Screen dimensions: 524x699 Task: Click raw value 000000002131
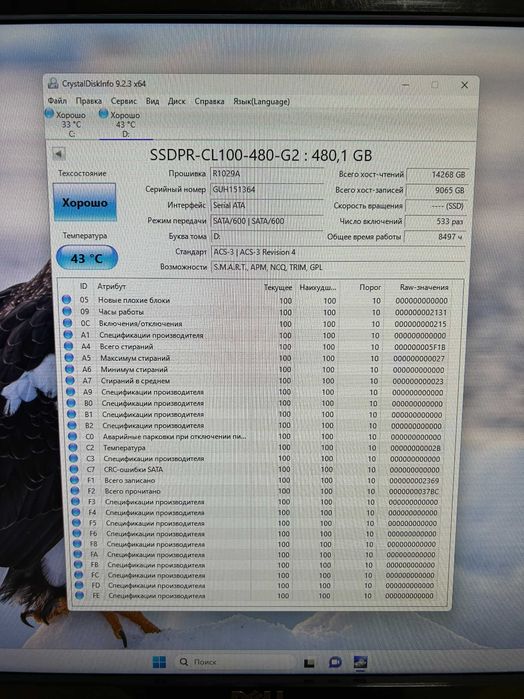tap(421, 312)
